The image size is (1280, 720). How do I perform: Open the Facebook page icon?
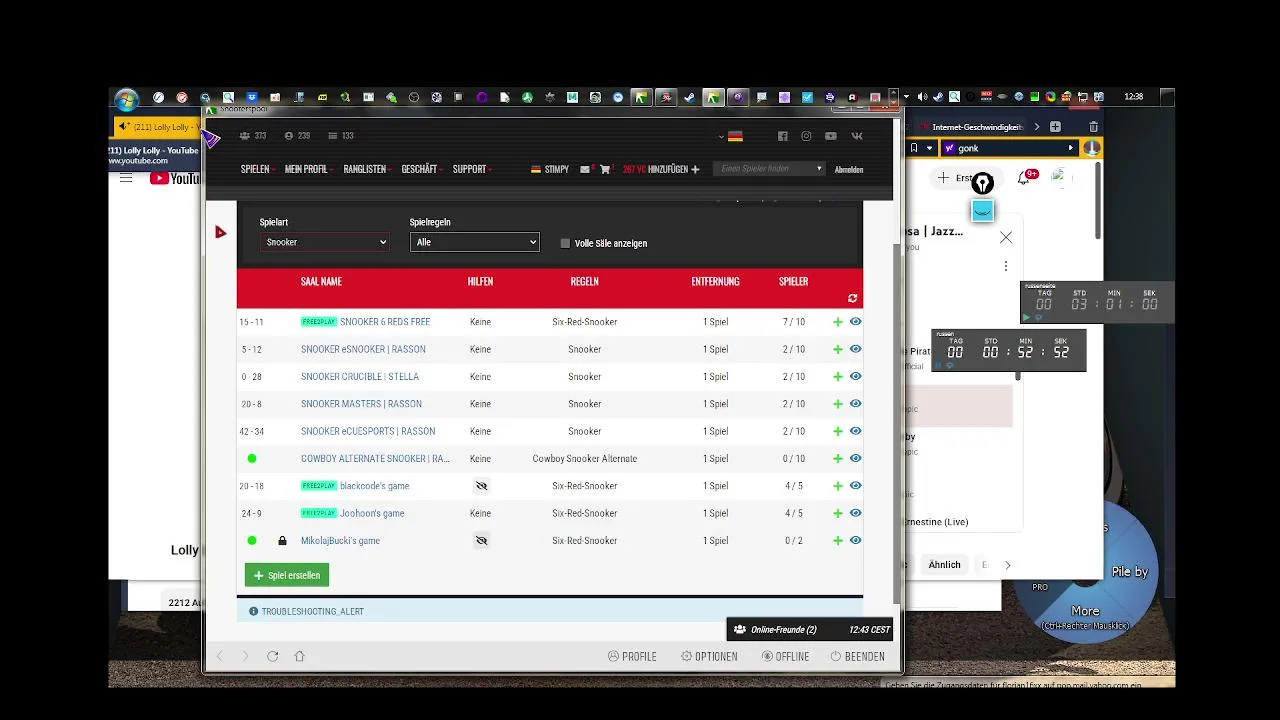[x=783, y=136]
